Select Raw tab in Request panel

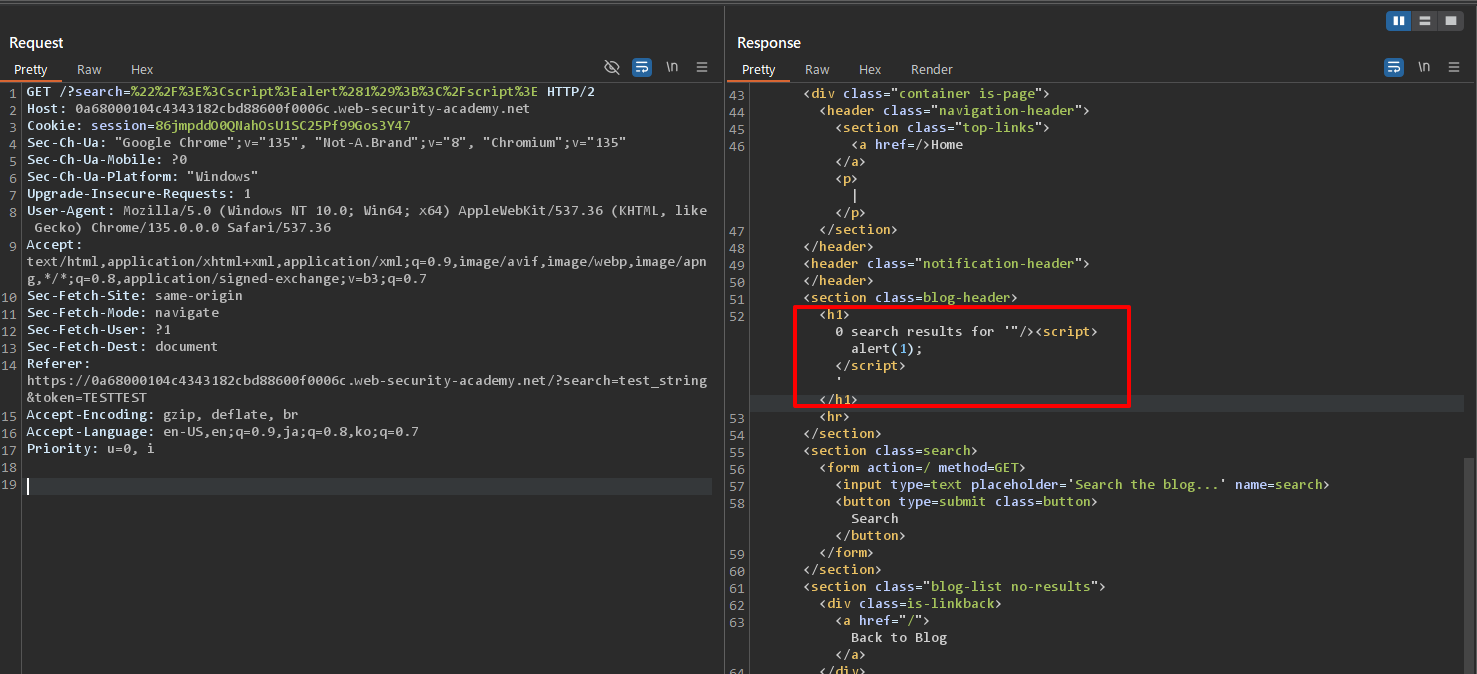(89, 70)
